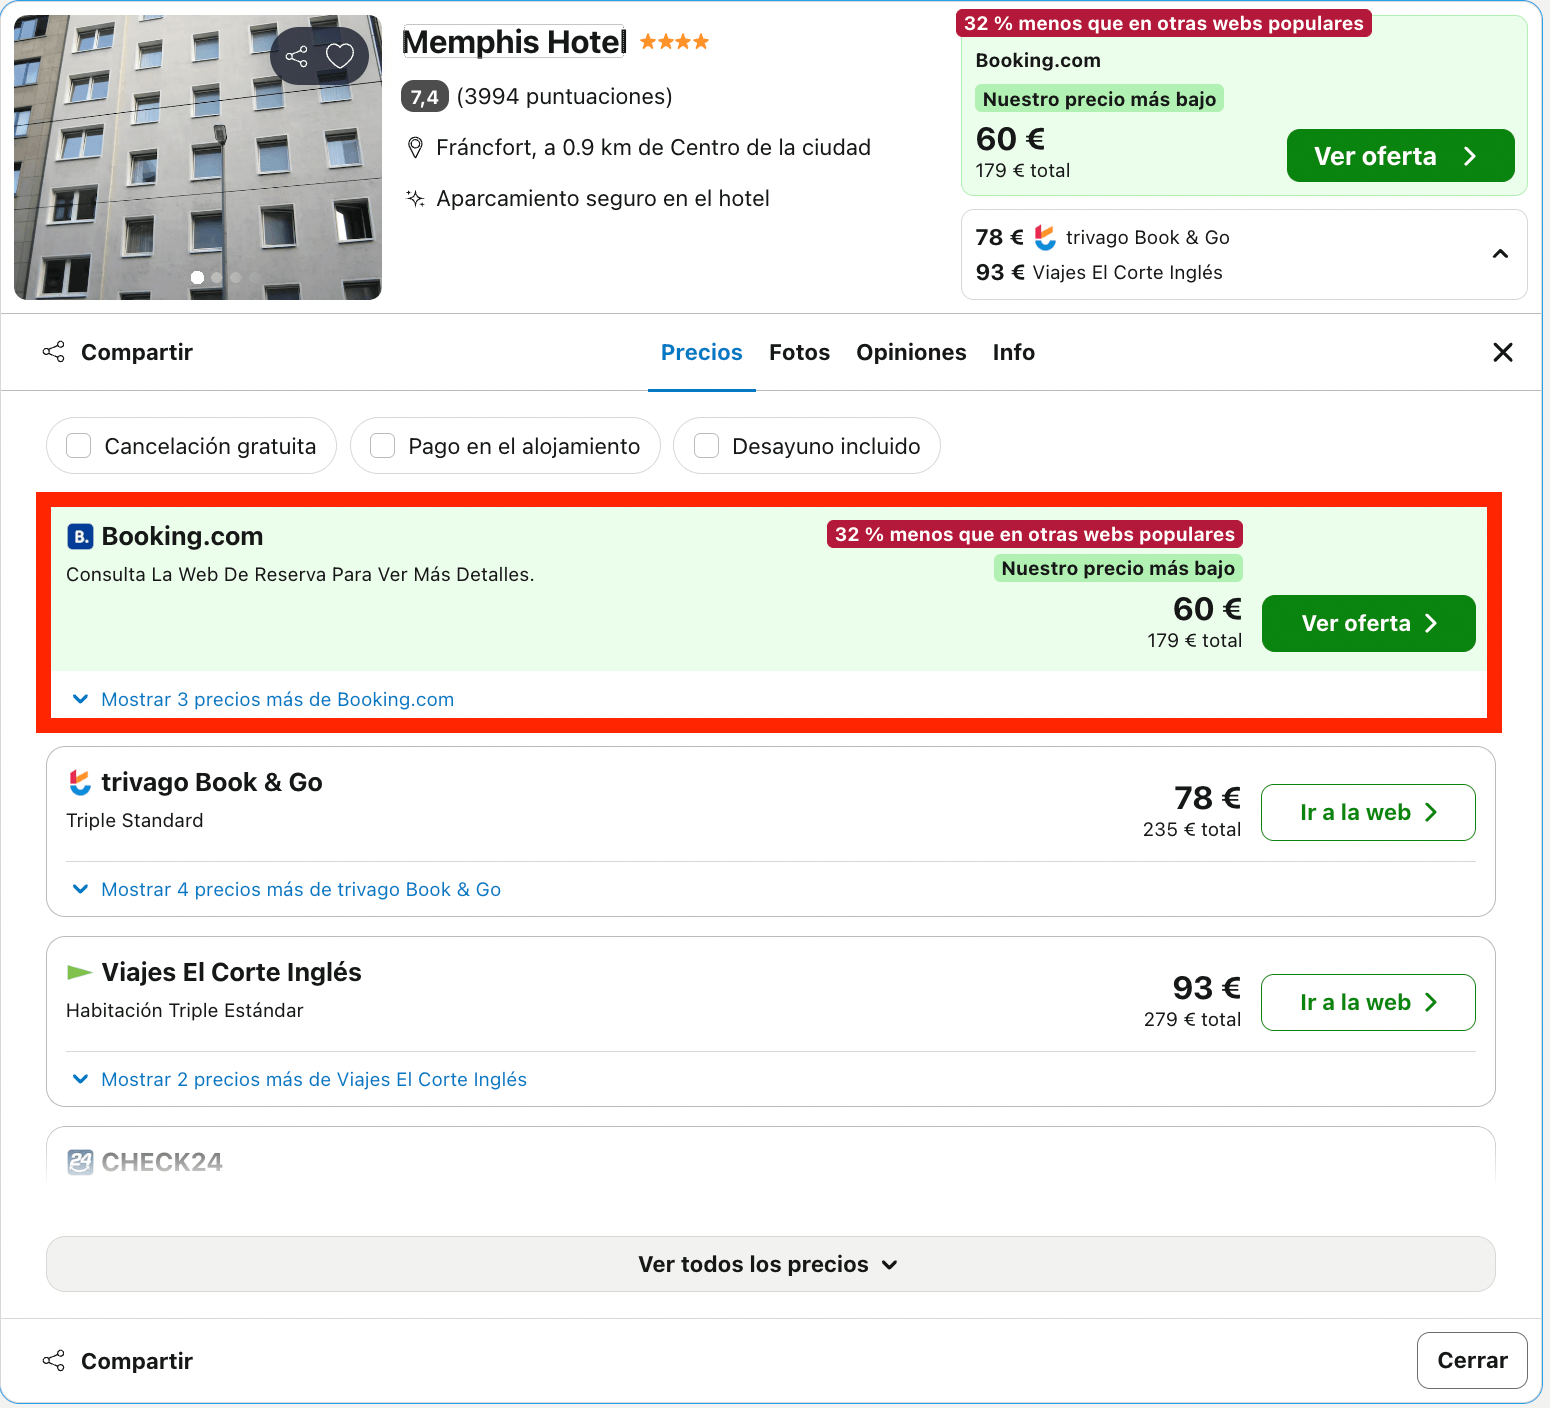Click the CHECK24 logo icon
This screenshot has width=1550, height=1408.
[80, 1162]
